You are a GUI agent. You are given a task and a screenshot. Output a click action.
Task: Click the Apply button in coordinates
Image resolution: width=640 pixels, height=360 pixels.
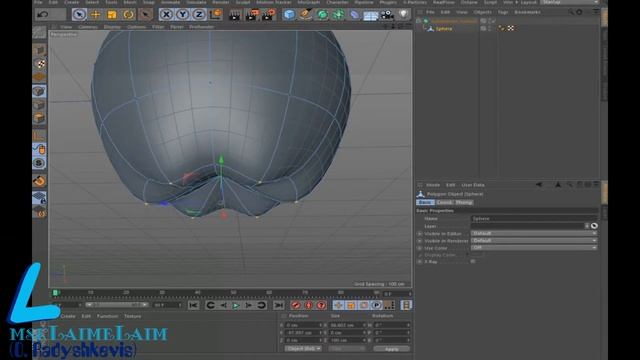(x=391, y=349)
